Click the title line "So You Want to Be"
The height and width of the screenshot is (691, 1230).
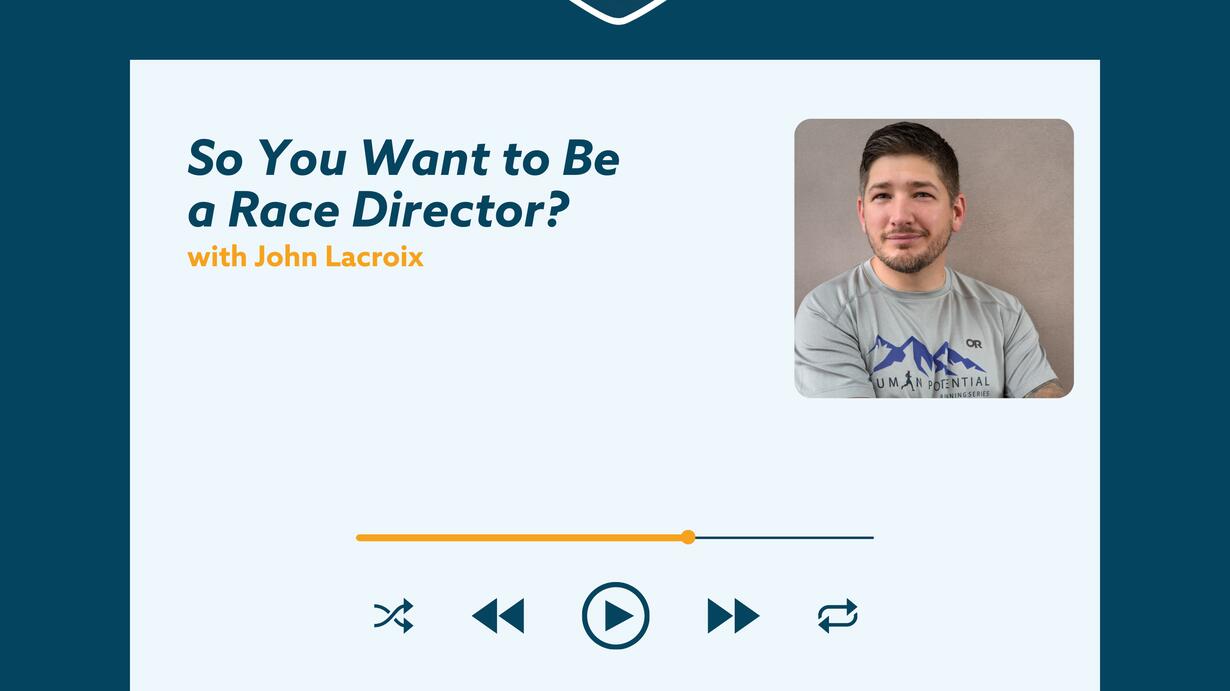403,159
